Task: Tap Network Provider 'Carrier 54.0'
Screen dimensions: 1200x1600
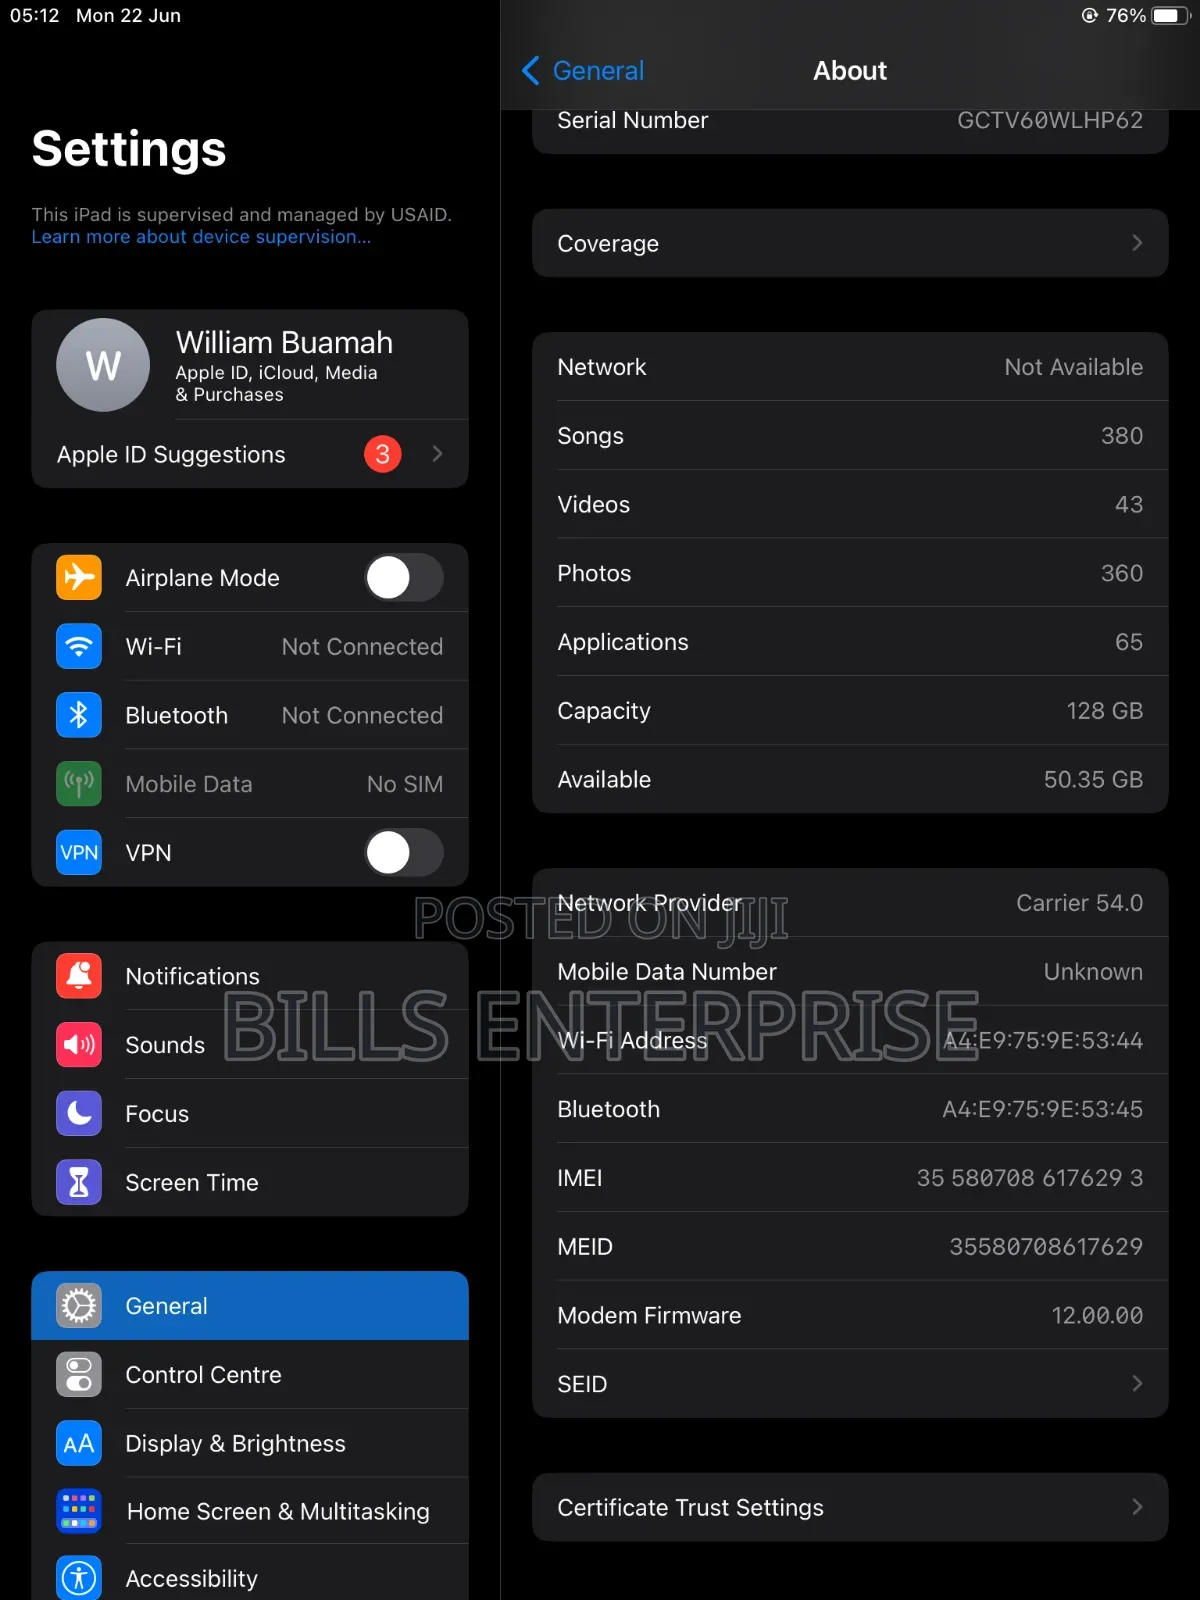Action: (1079, 903)
